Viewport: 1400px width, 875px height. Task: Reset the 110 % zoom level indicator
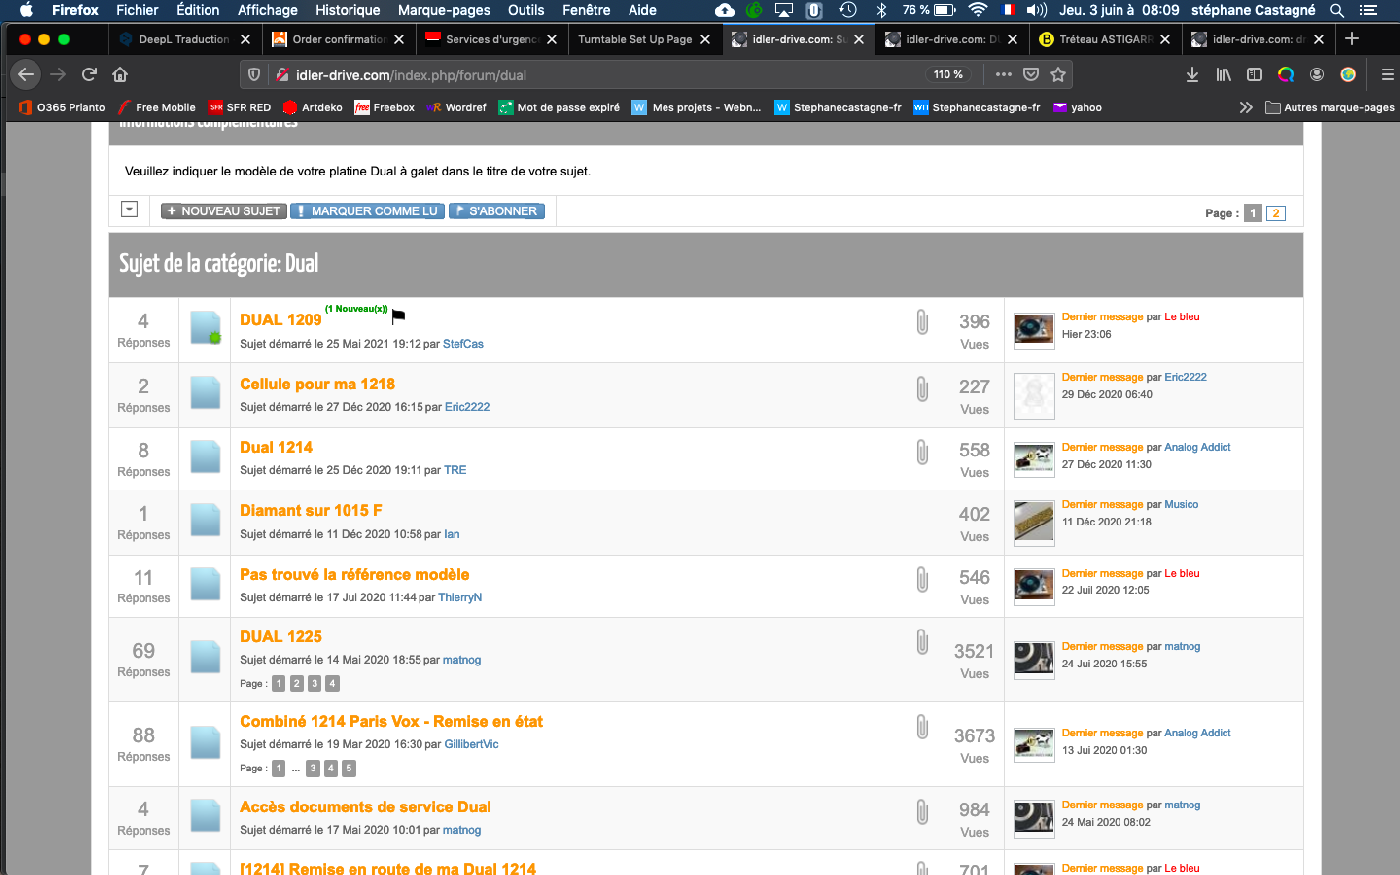(x=948, y=75)
